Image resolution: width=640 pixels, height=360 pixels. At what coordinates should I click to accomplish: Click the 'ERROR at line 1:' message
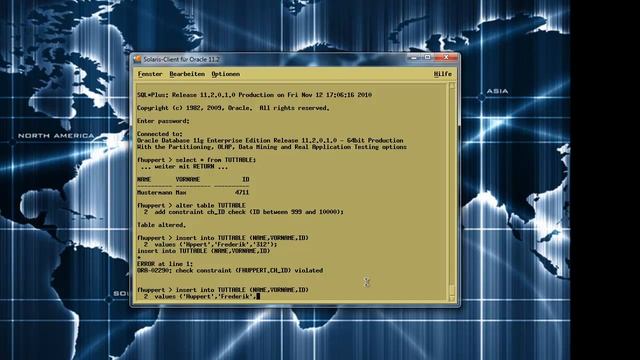point(165,264)
